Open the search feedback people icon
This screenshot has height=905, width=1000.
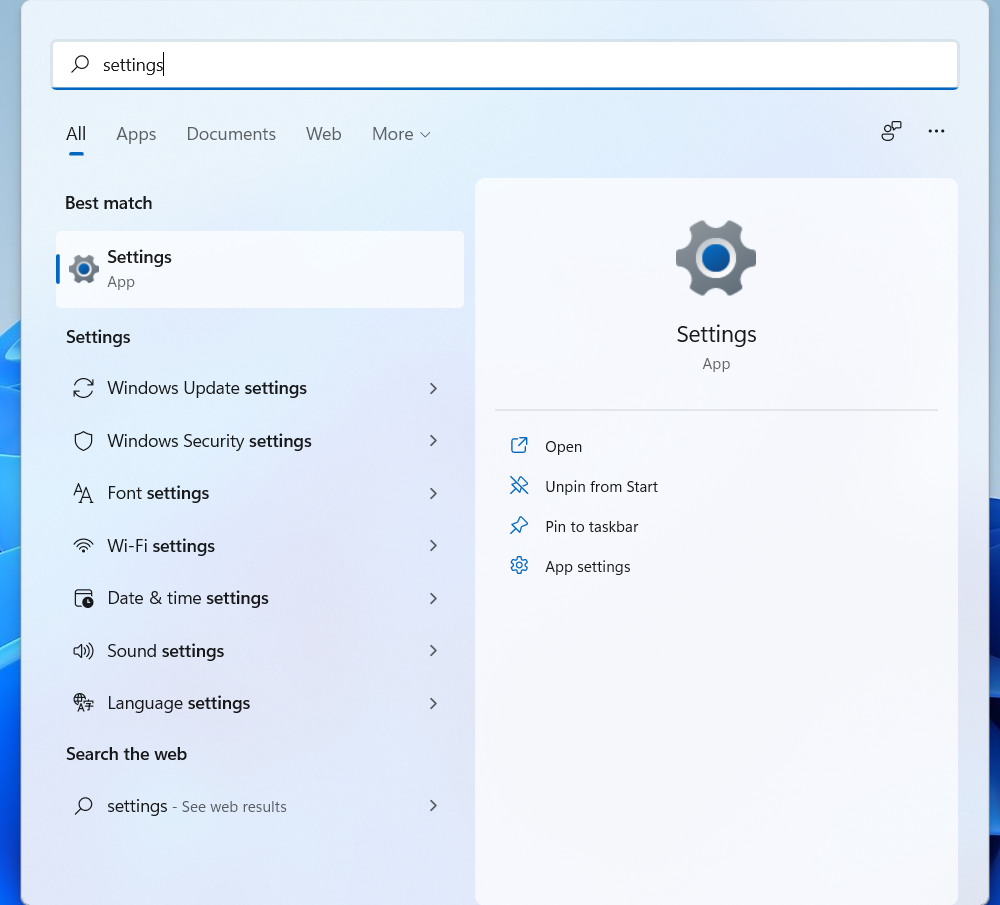891,131
